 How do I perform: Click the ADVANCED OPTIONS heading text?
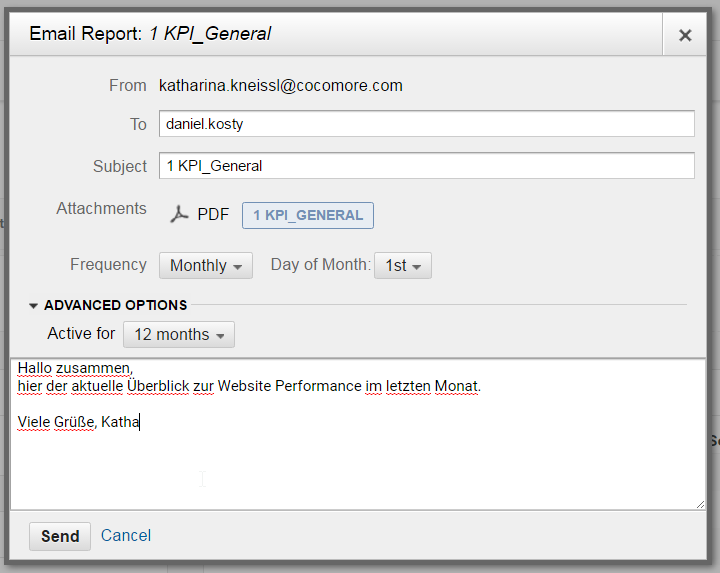pos(116,305)
